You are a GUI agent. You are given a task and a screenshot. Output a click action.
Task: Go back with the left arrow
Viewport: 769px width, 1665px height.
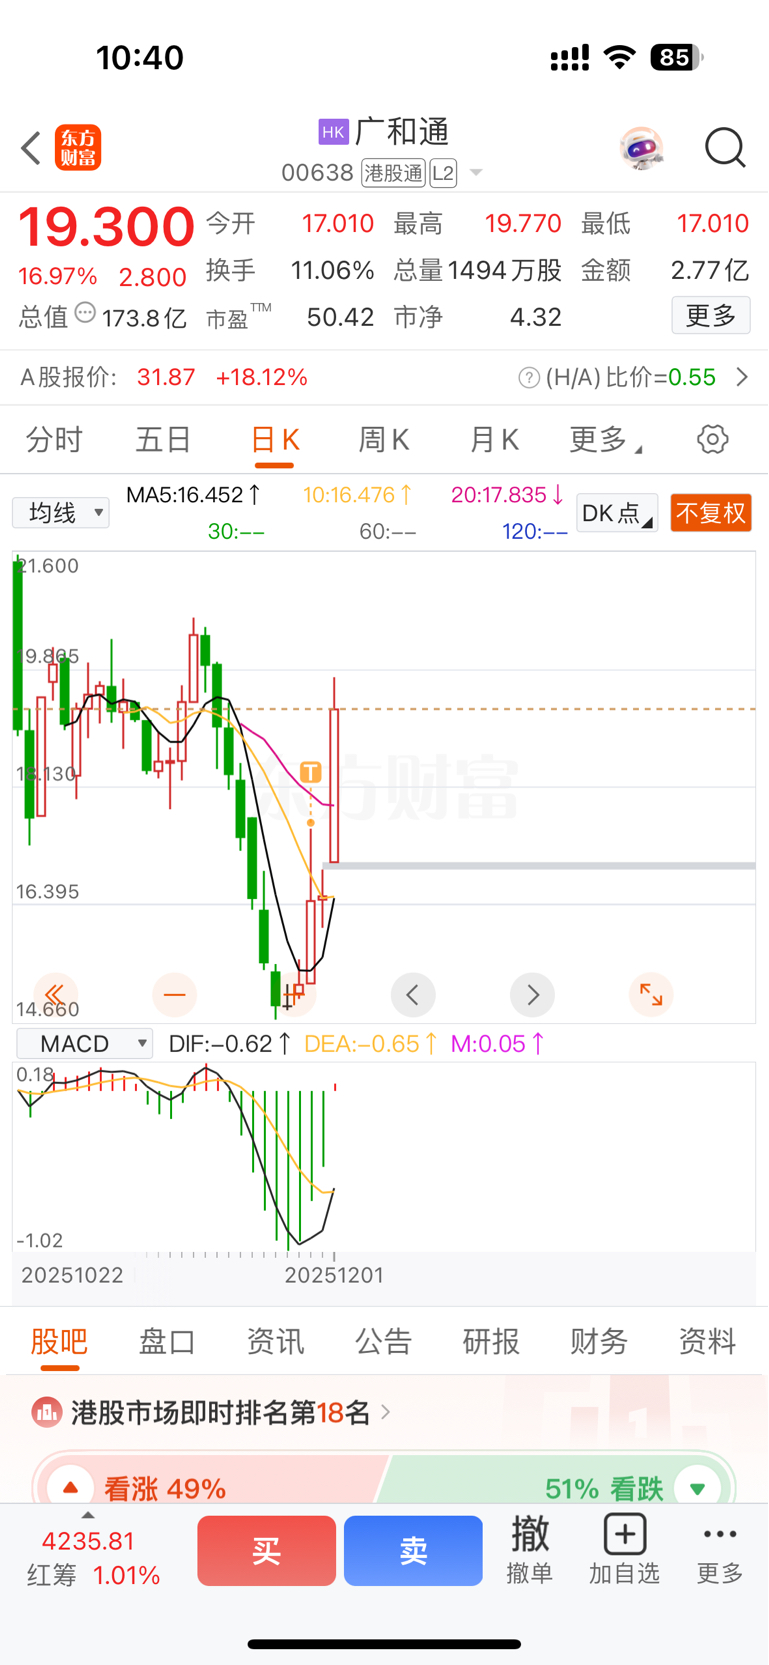[31, 148]
